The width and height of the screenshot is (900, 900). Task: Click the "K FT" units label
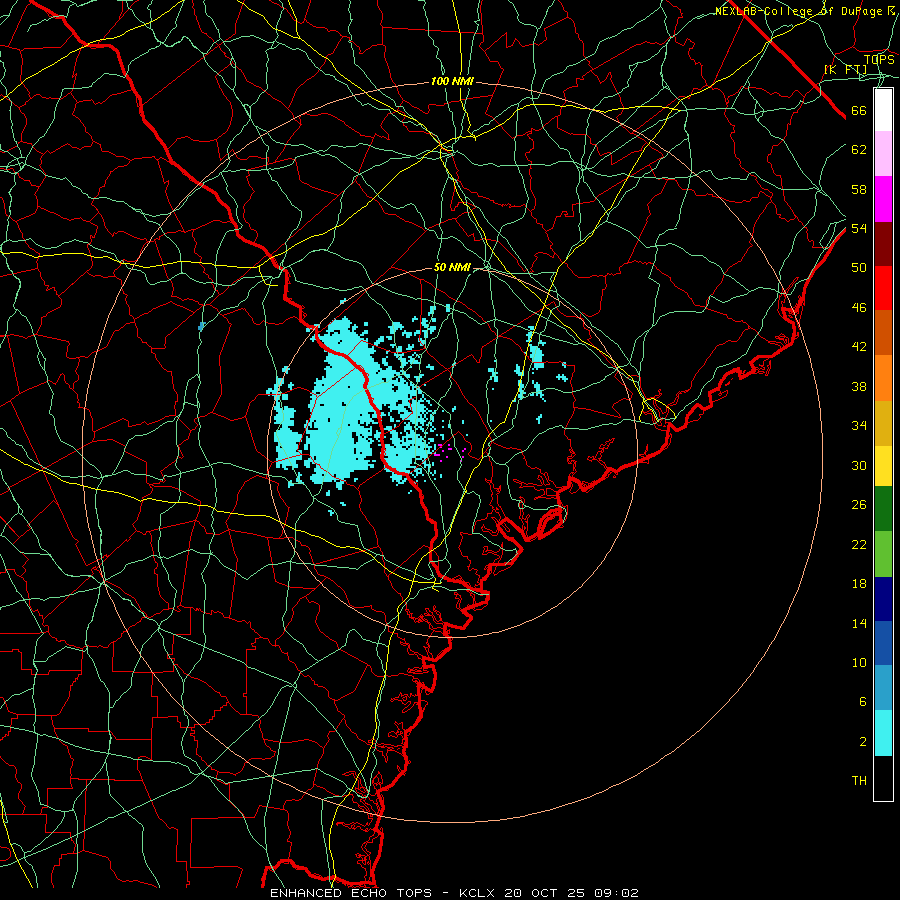(x=845, y=70)
